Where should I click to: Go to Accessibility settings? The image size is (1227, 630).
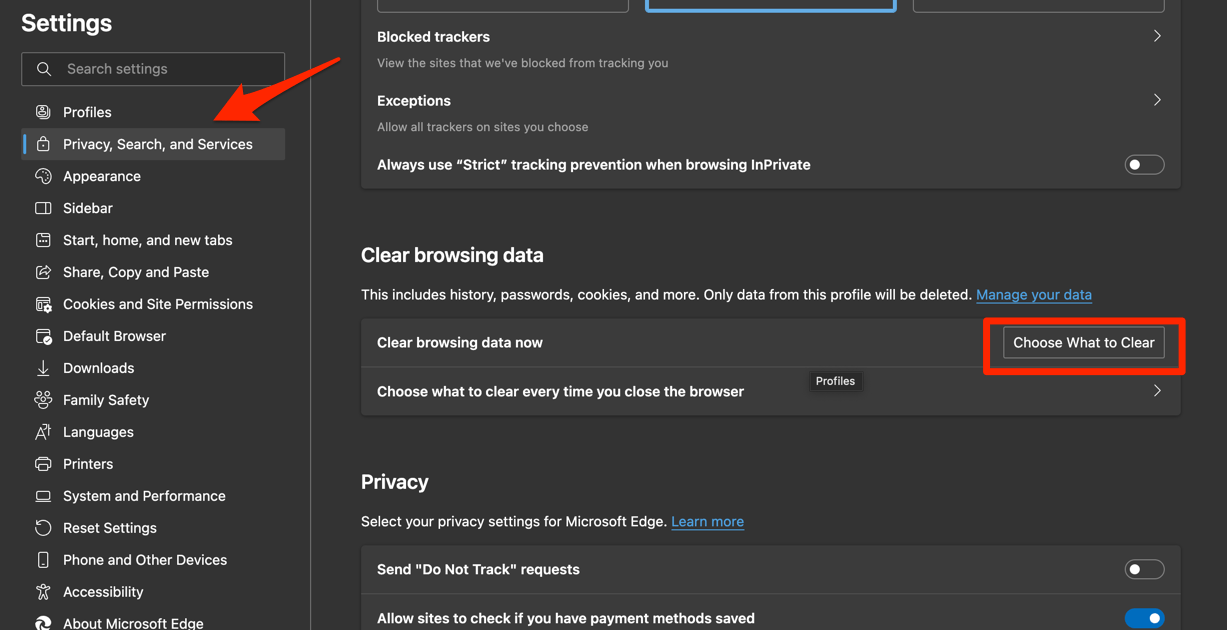153,592
